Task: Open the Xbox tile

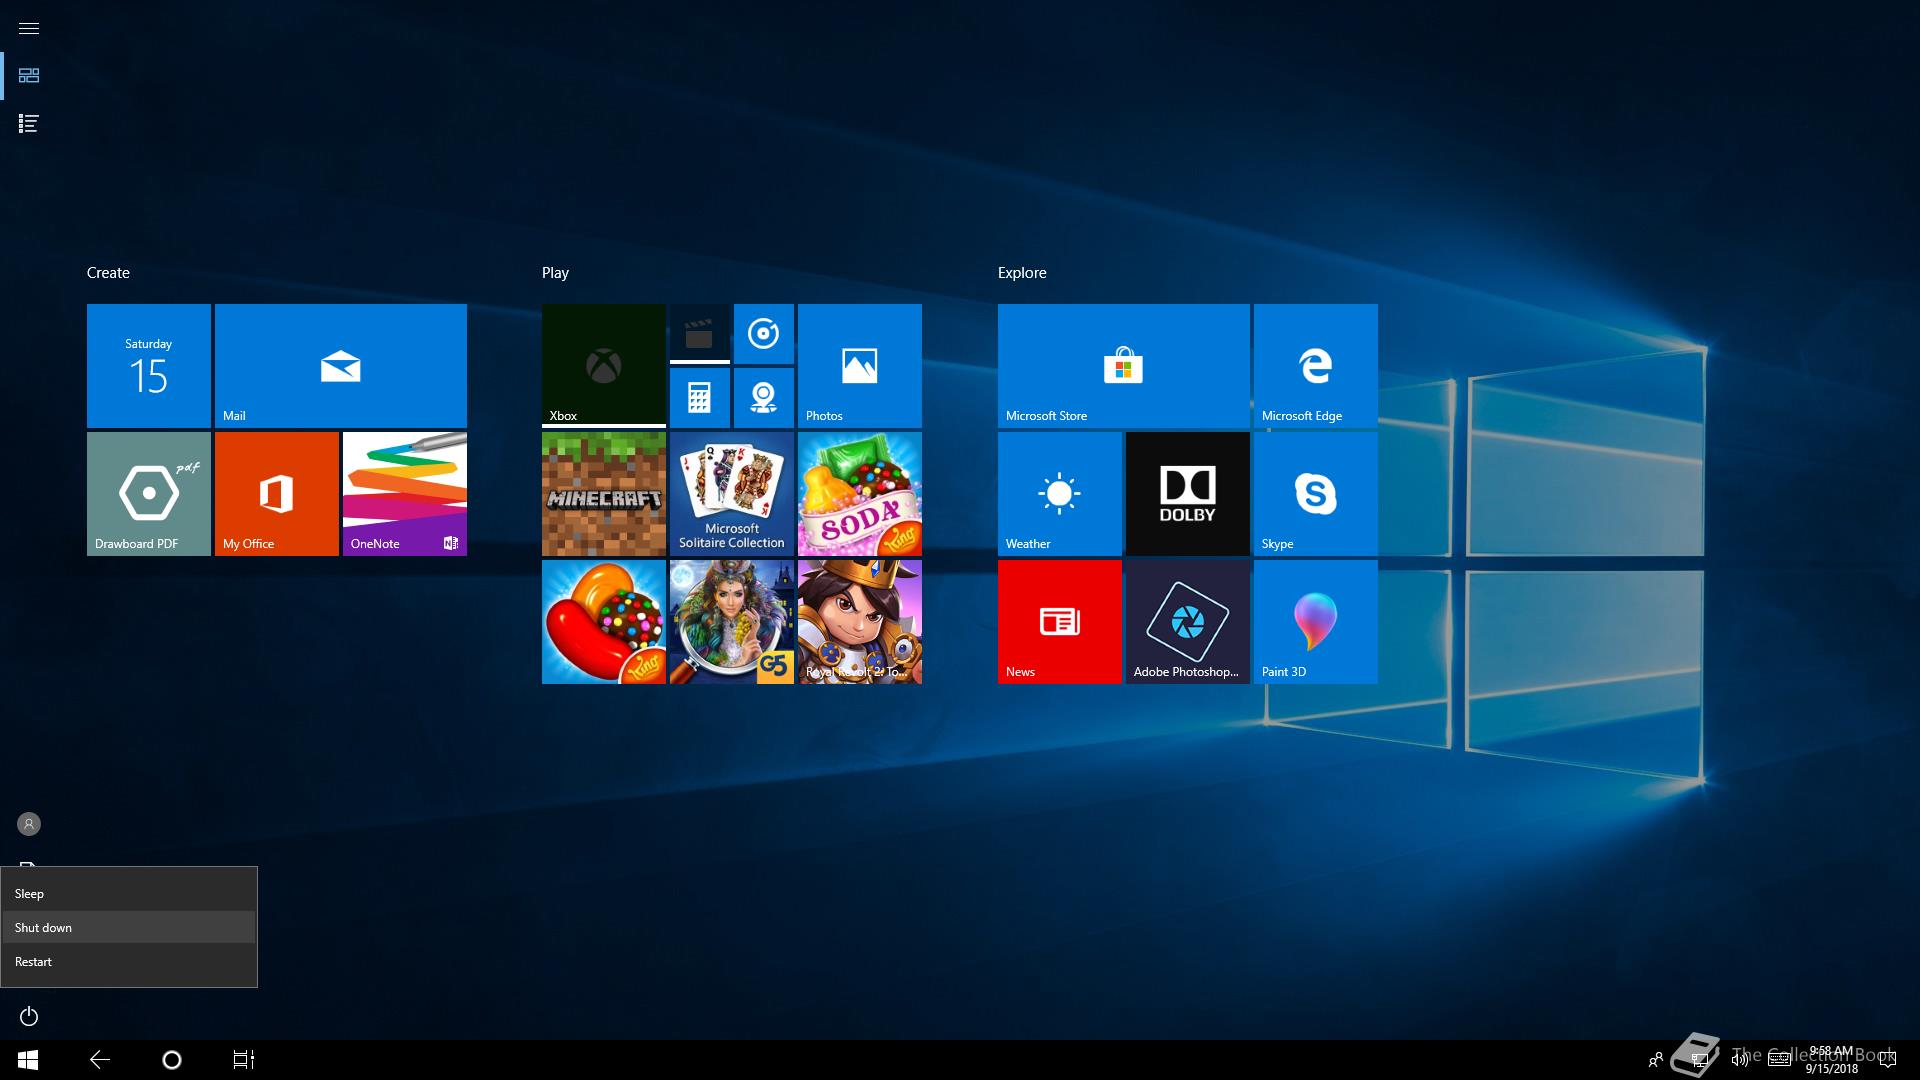Action: point(604,366)
